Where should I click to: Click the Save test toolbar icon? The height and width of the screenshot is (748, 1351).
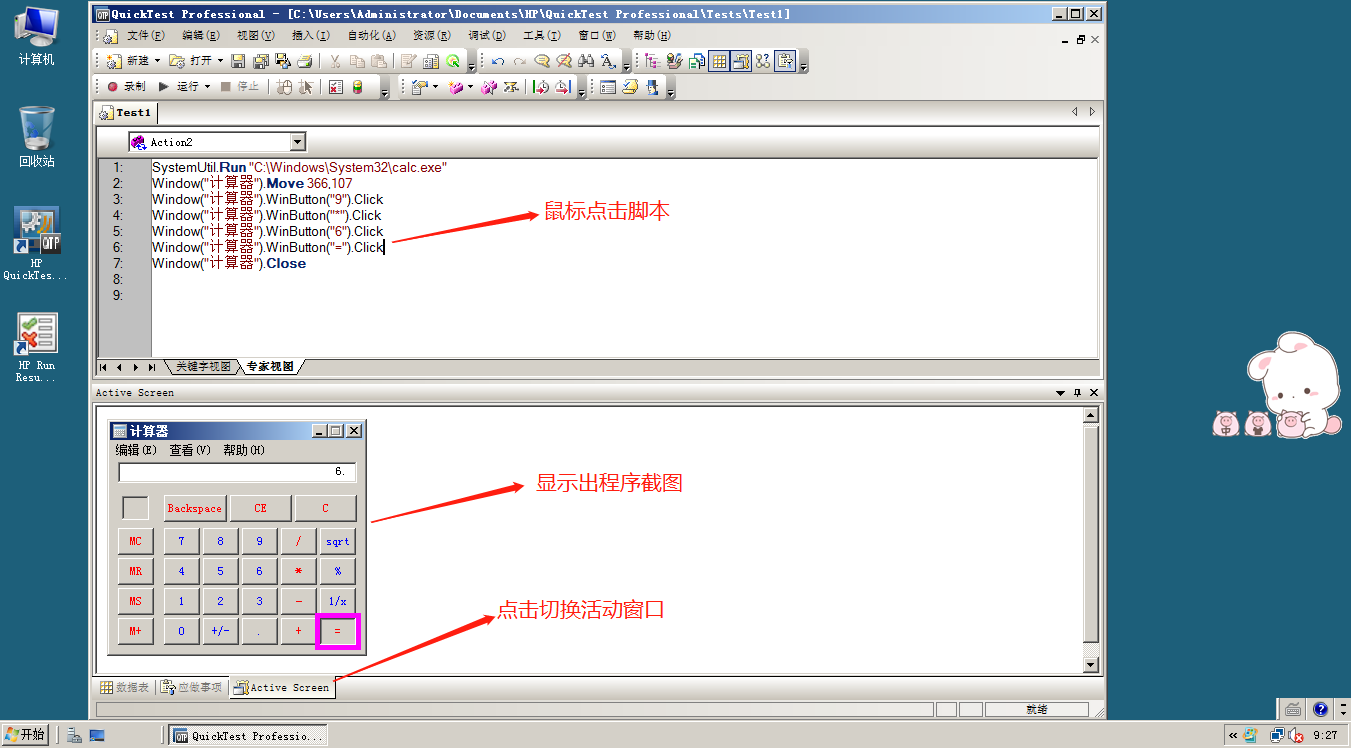(x=237, y=61)
